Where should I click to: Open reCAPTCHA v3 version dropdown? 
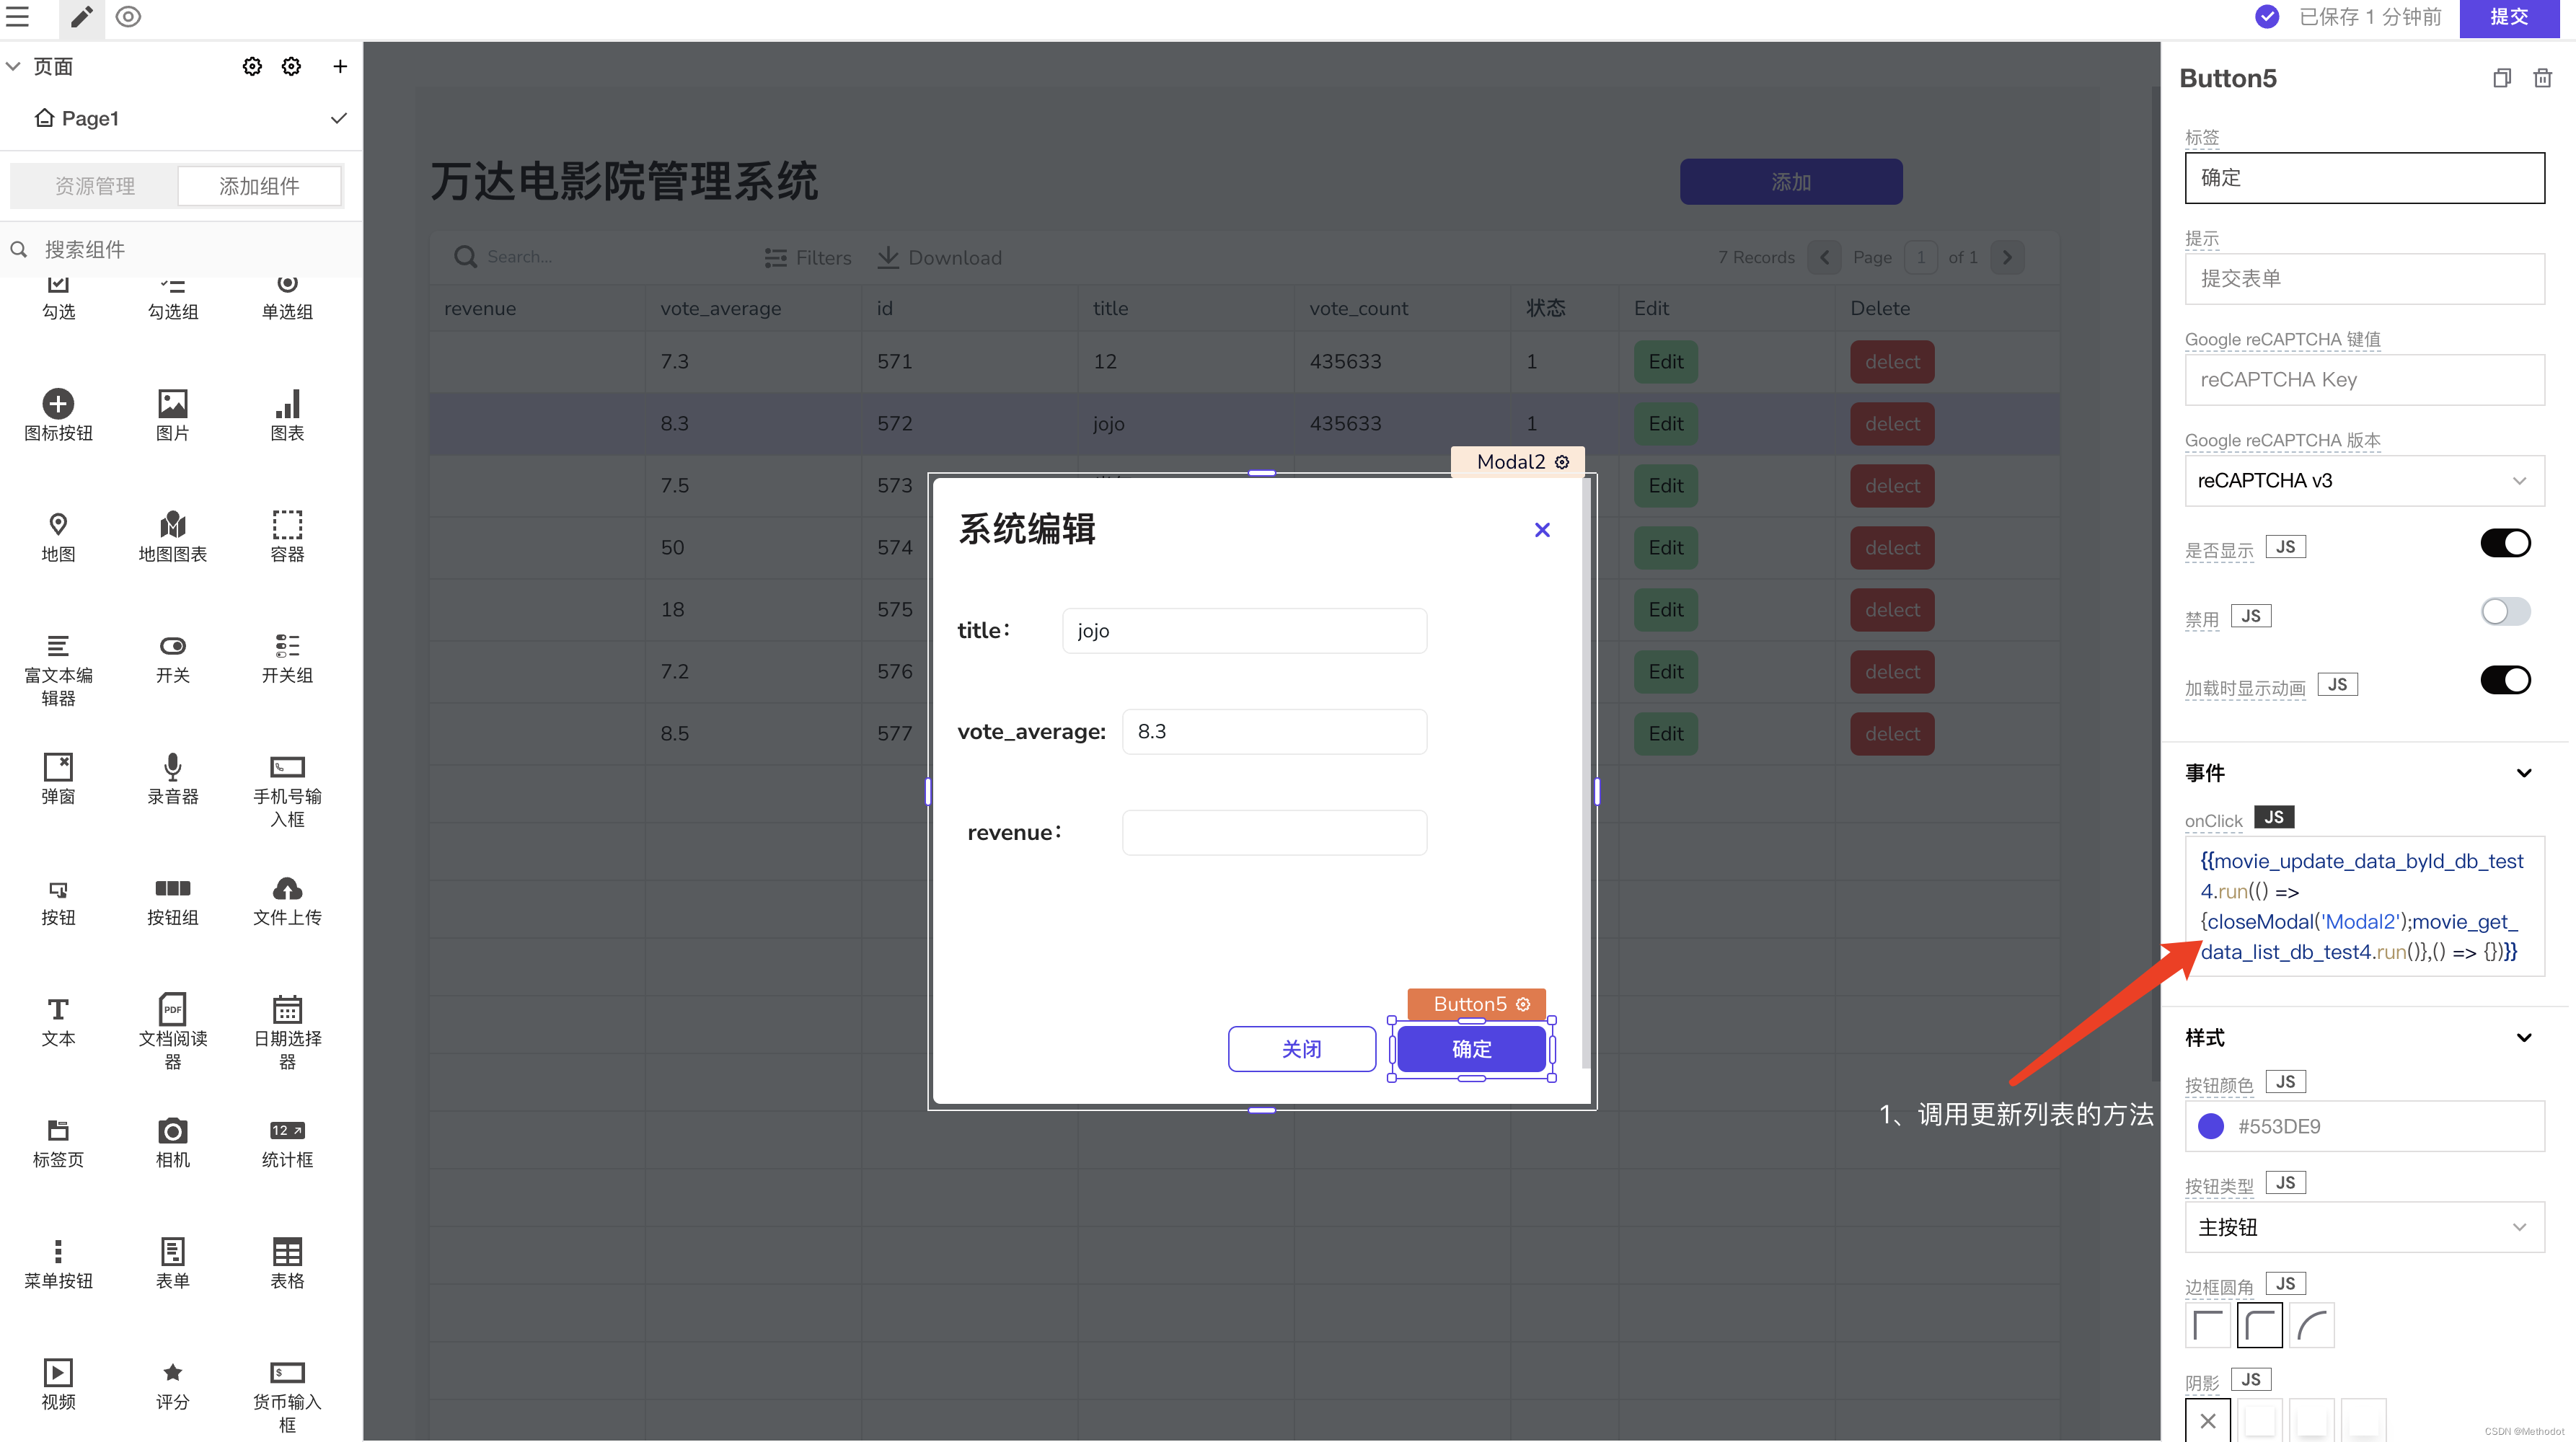coord(2364,481)
